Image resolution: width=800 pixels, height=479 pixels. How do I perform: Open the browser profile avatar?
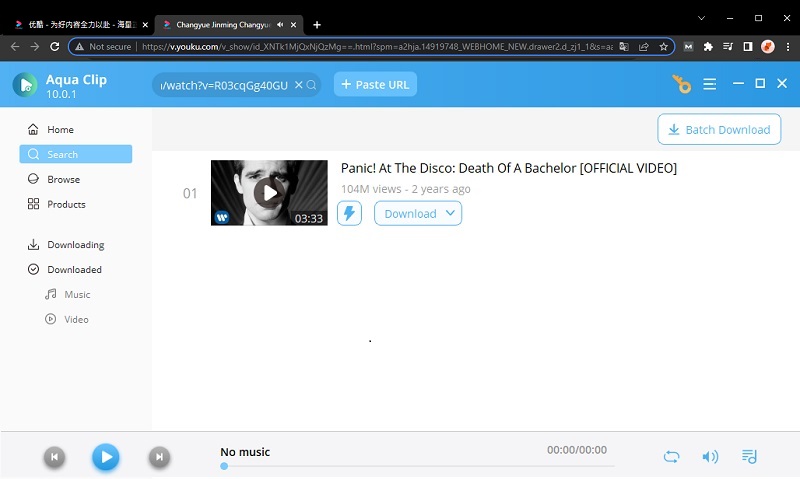[x=768, y=46]
